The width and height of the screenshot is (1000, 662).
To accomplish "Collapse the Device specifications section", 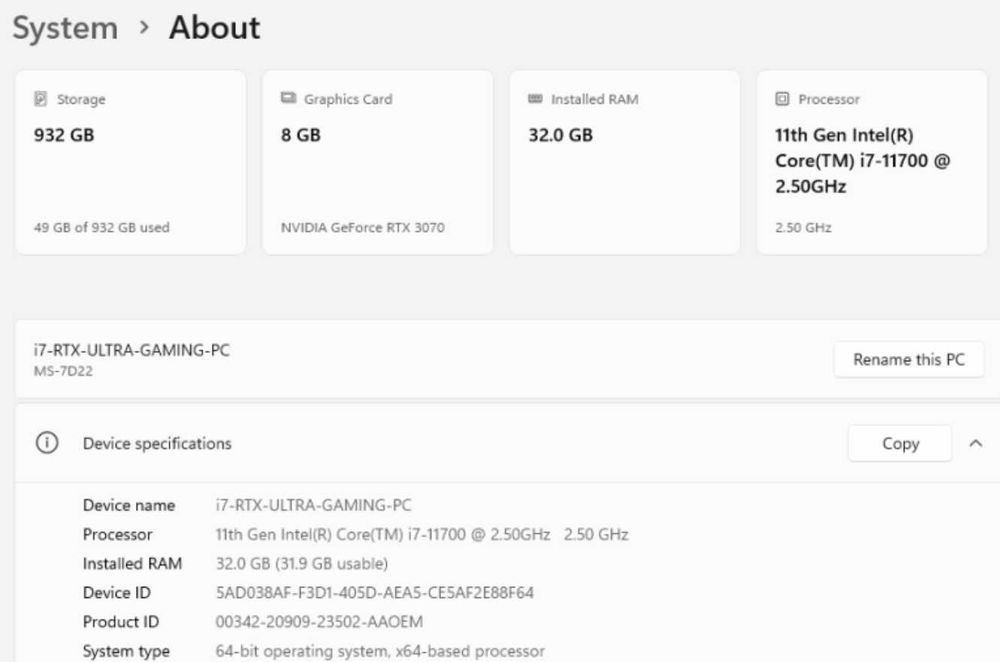I will point(976,443).
